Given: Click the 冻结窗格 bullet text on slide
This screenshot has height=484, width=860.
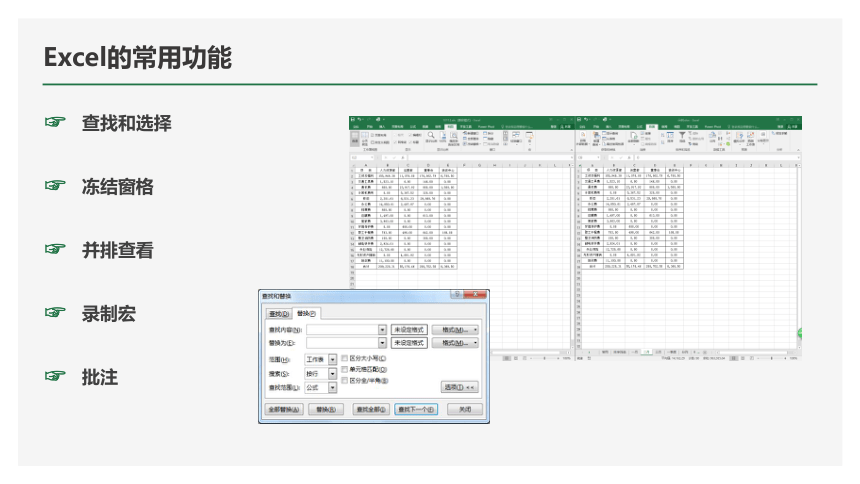Looking at the screenshot, I should 117,187.
